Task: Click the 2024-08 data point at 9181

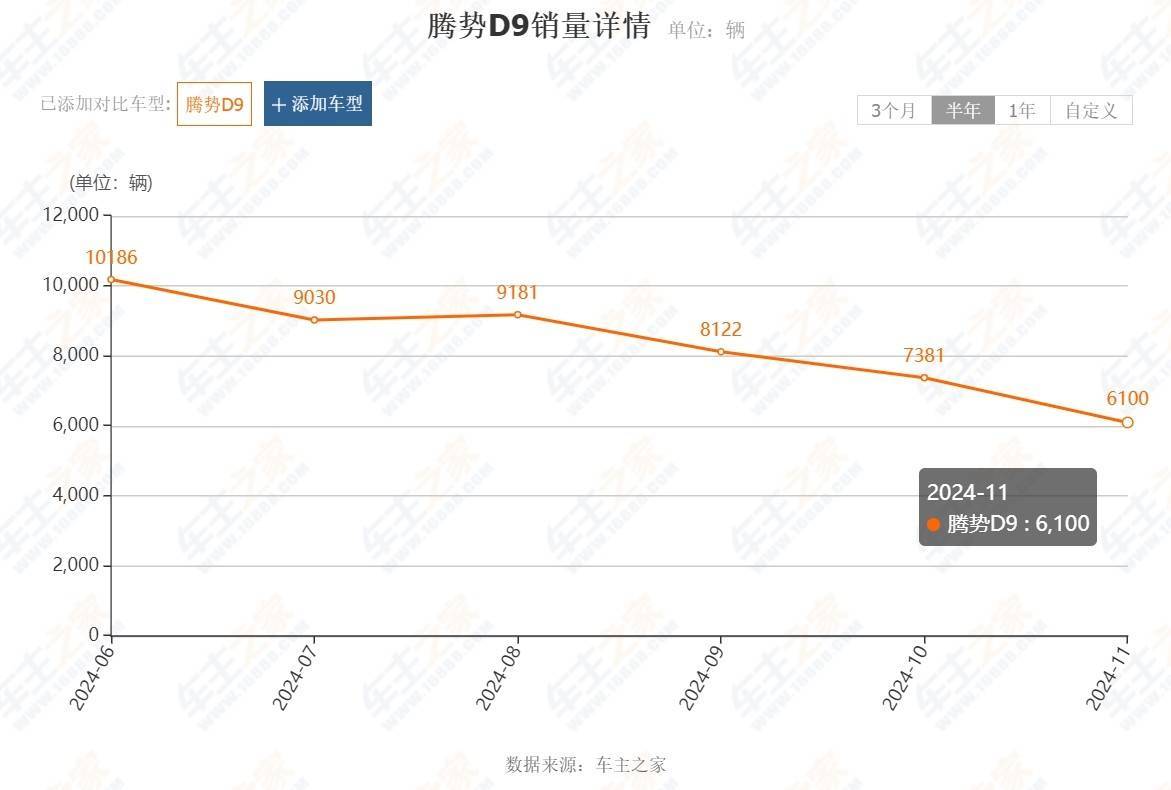Action: (518, 315)
